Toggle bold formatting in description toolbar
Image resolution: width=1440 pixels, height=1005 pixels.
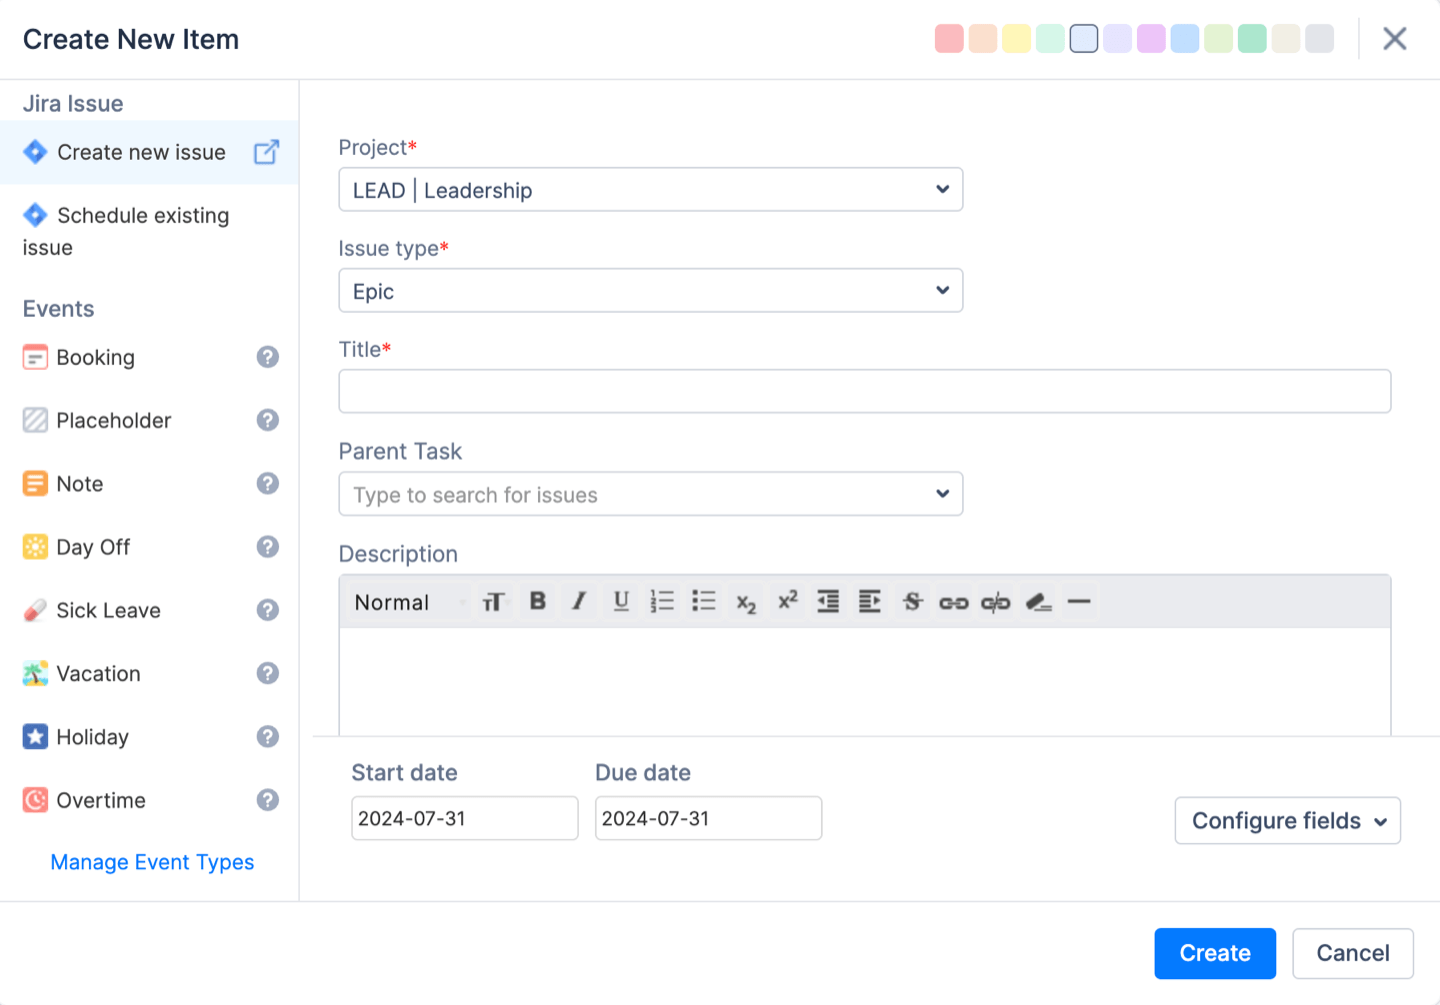[x=537, y=601]
